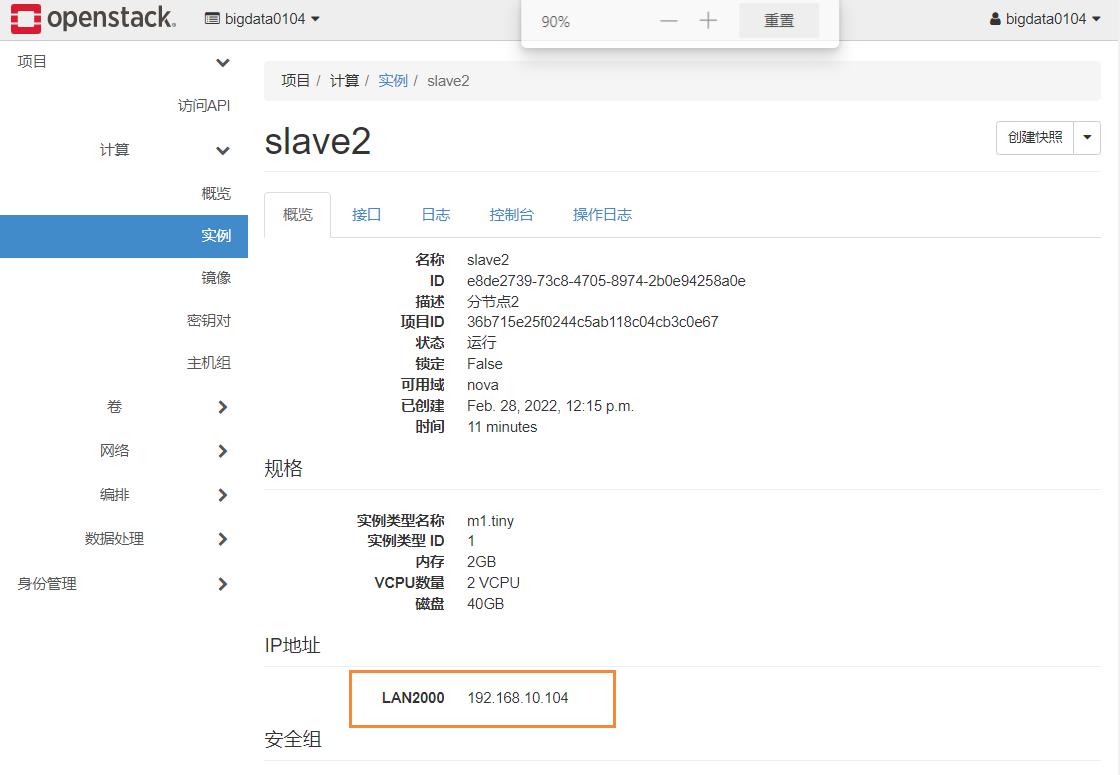
Task: Open 镜像 in the sidebar
Action: [x=216, y=278]
